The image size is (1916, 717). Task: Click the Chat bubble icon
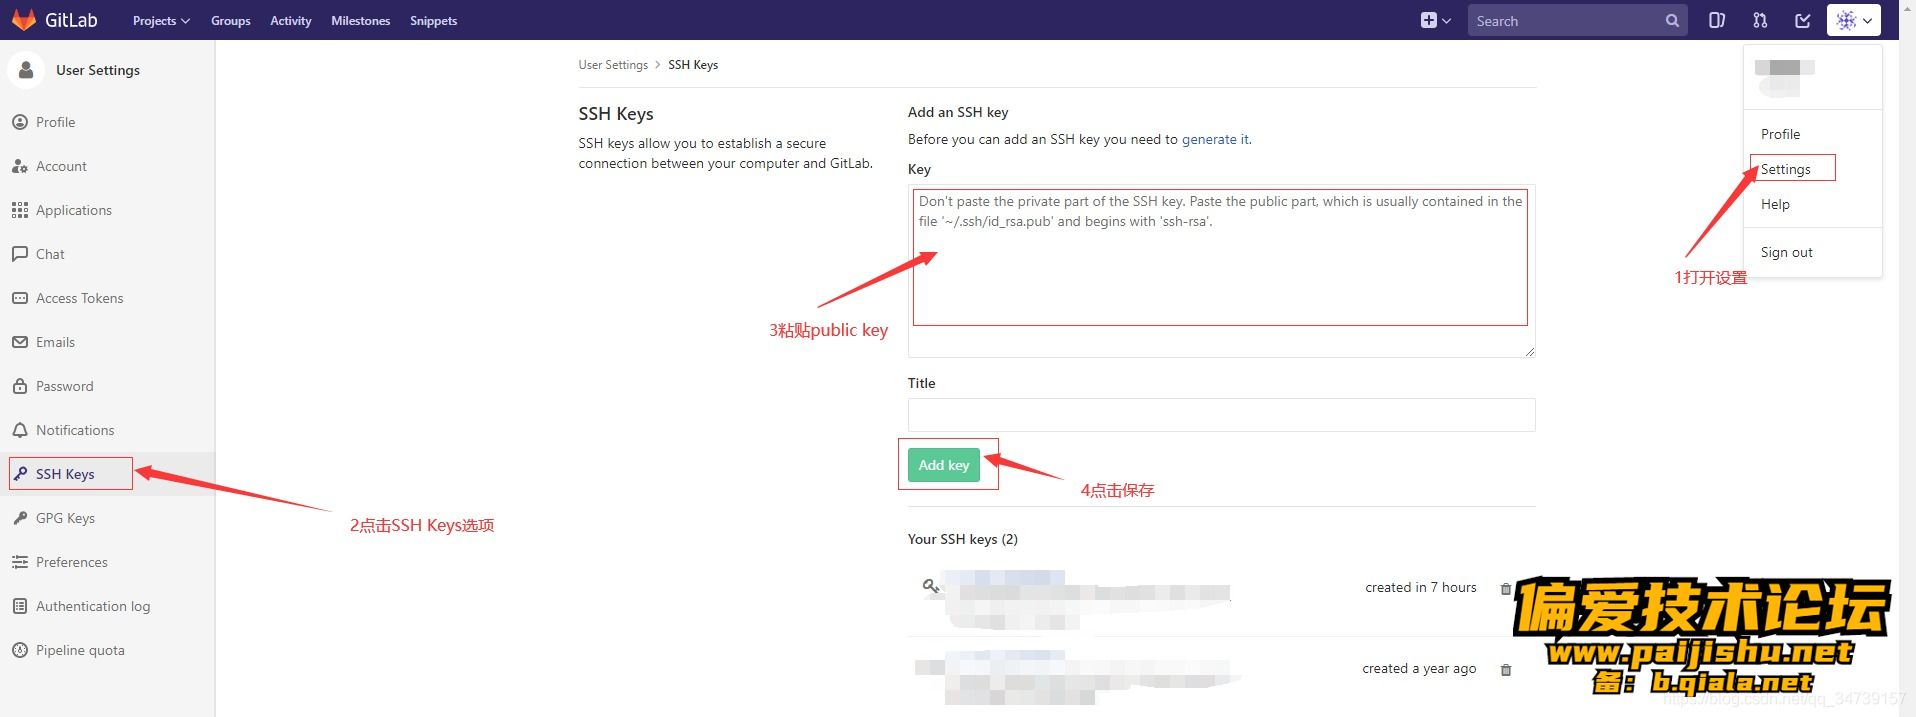20,254
